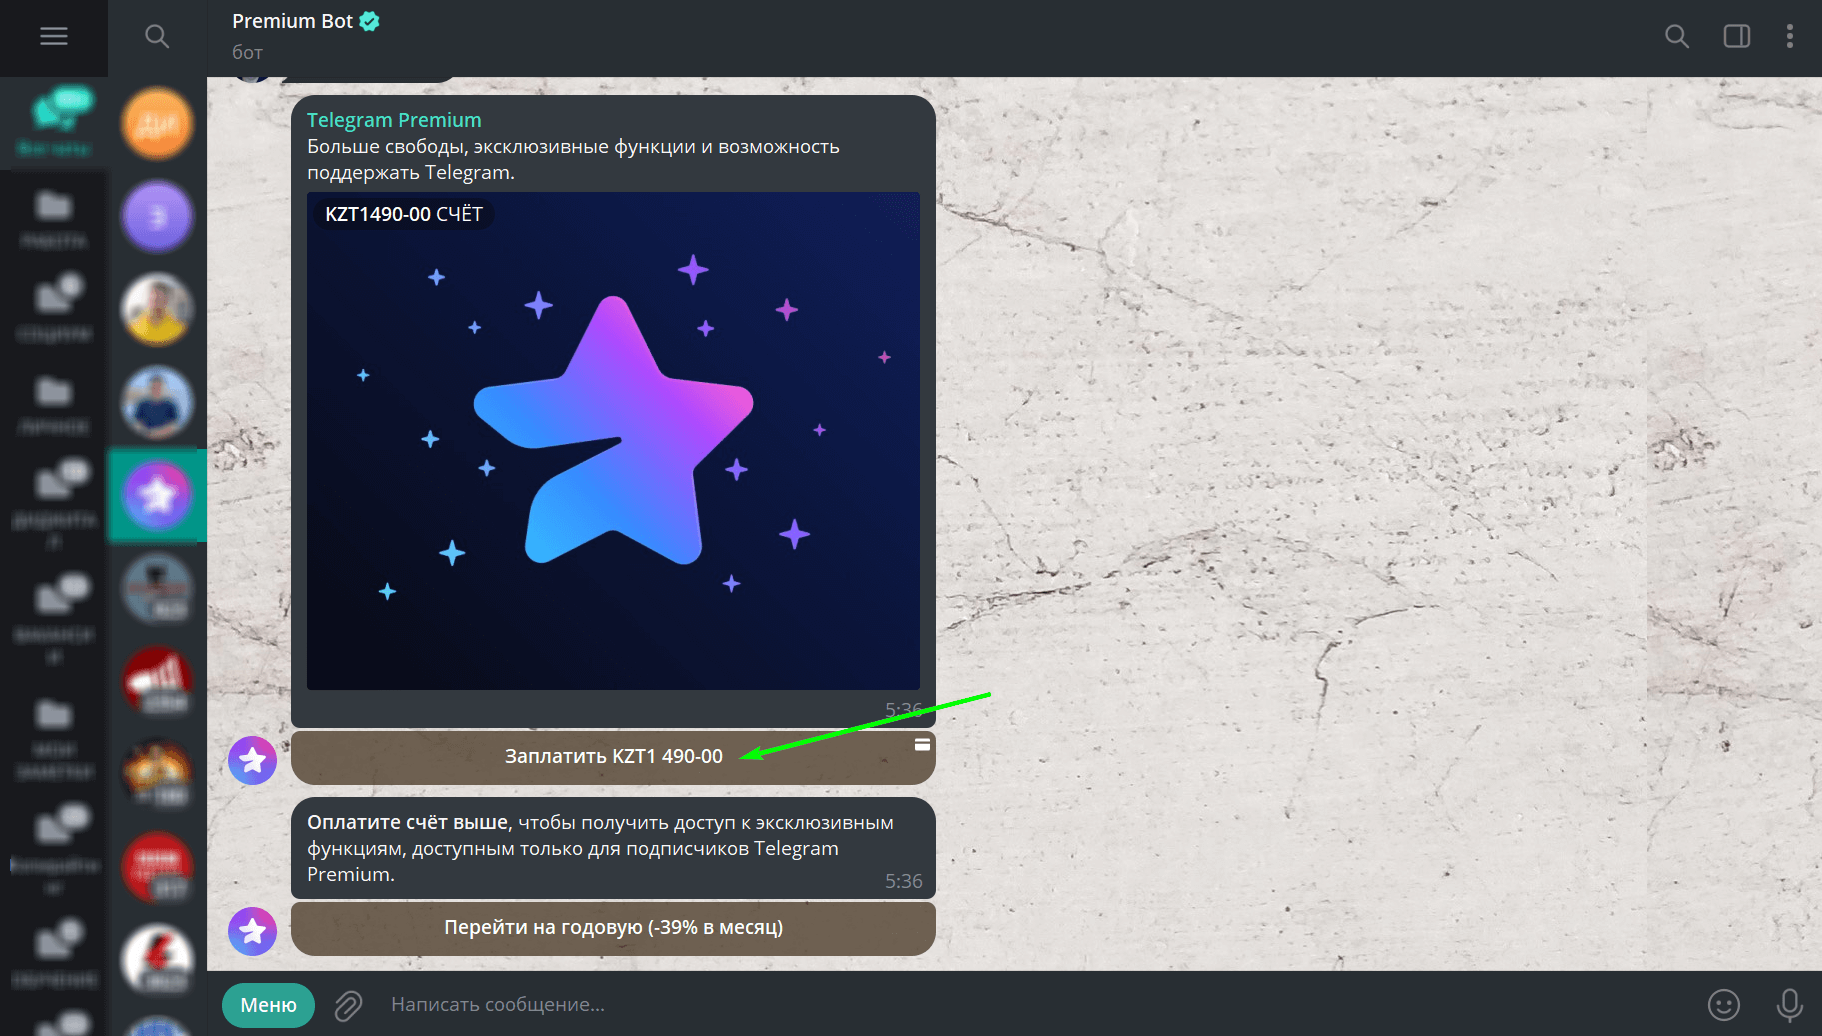Select Перейти на годовую (-39% в месяц)
This screenshot has height=1036, width=1822.
coord(613,928)
